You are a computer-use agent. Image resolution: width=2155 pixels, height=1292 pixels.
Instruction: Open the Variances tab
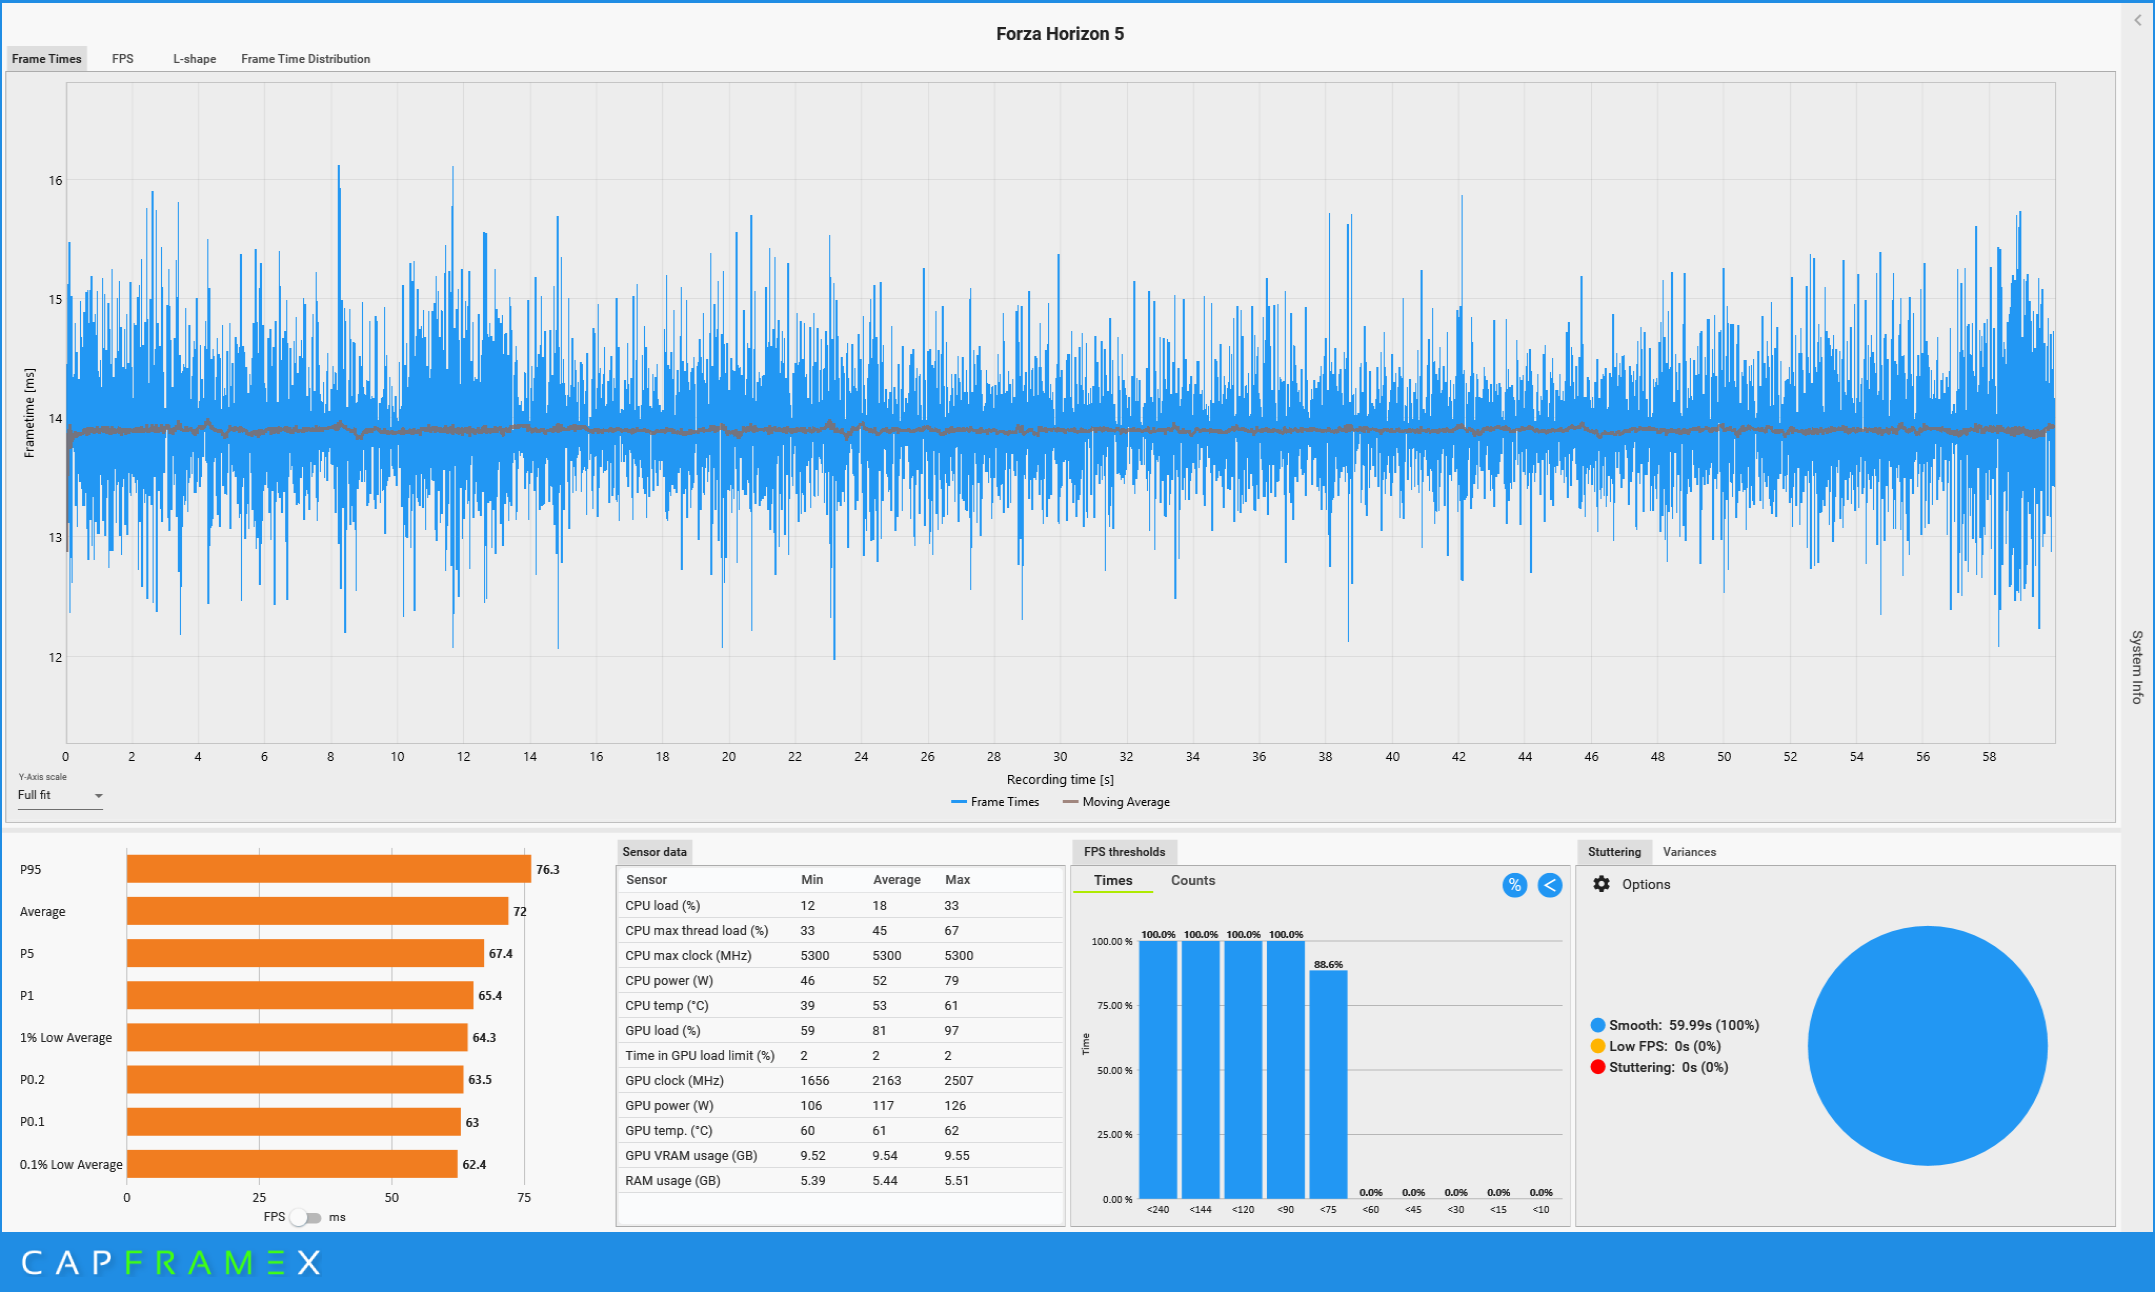tap(1688, 852)
